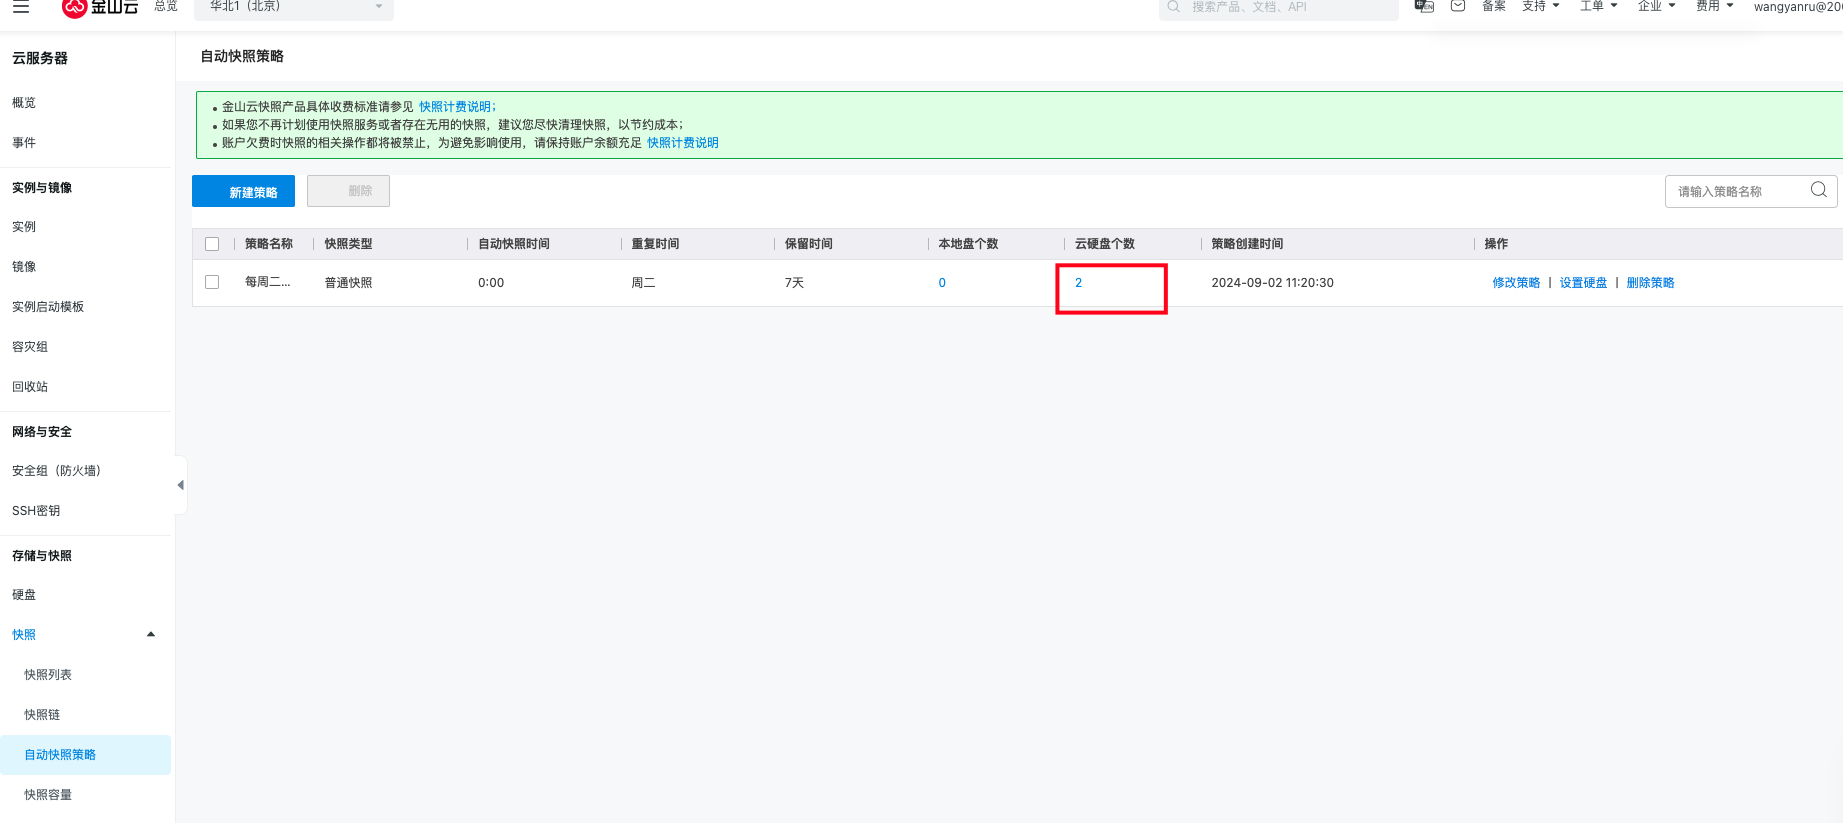Check the 每周二 policy row checkbox

click(x=212, y=282)
